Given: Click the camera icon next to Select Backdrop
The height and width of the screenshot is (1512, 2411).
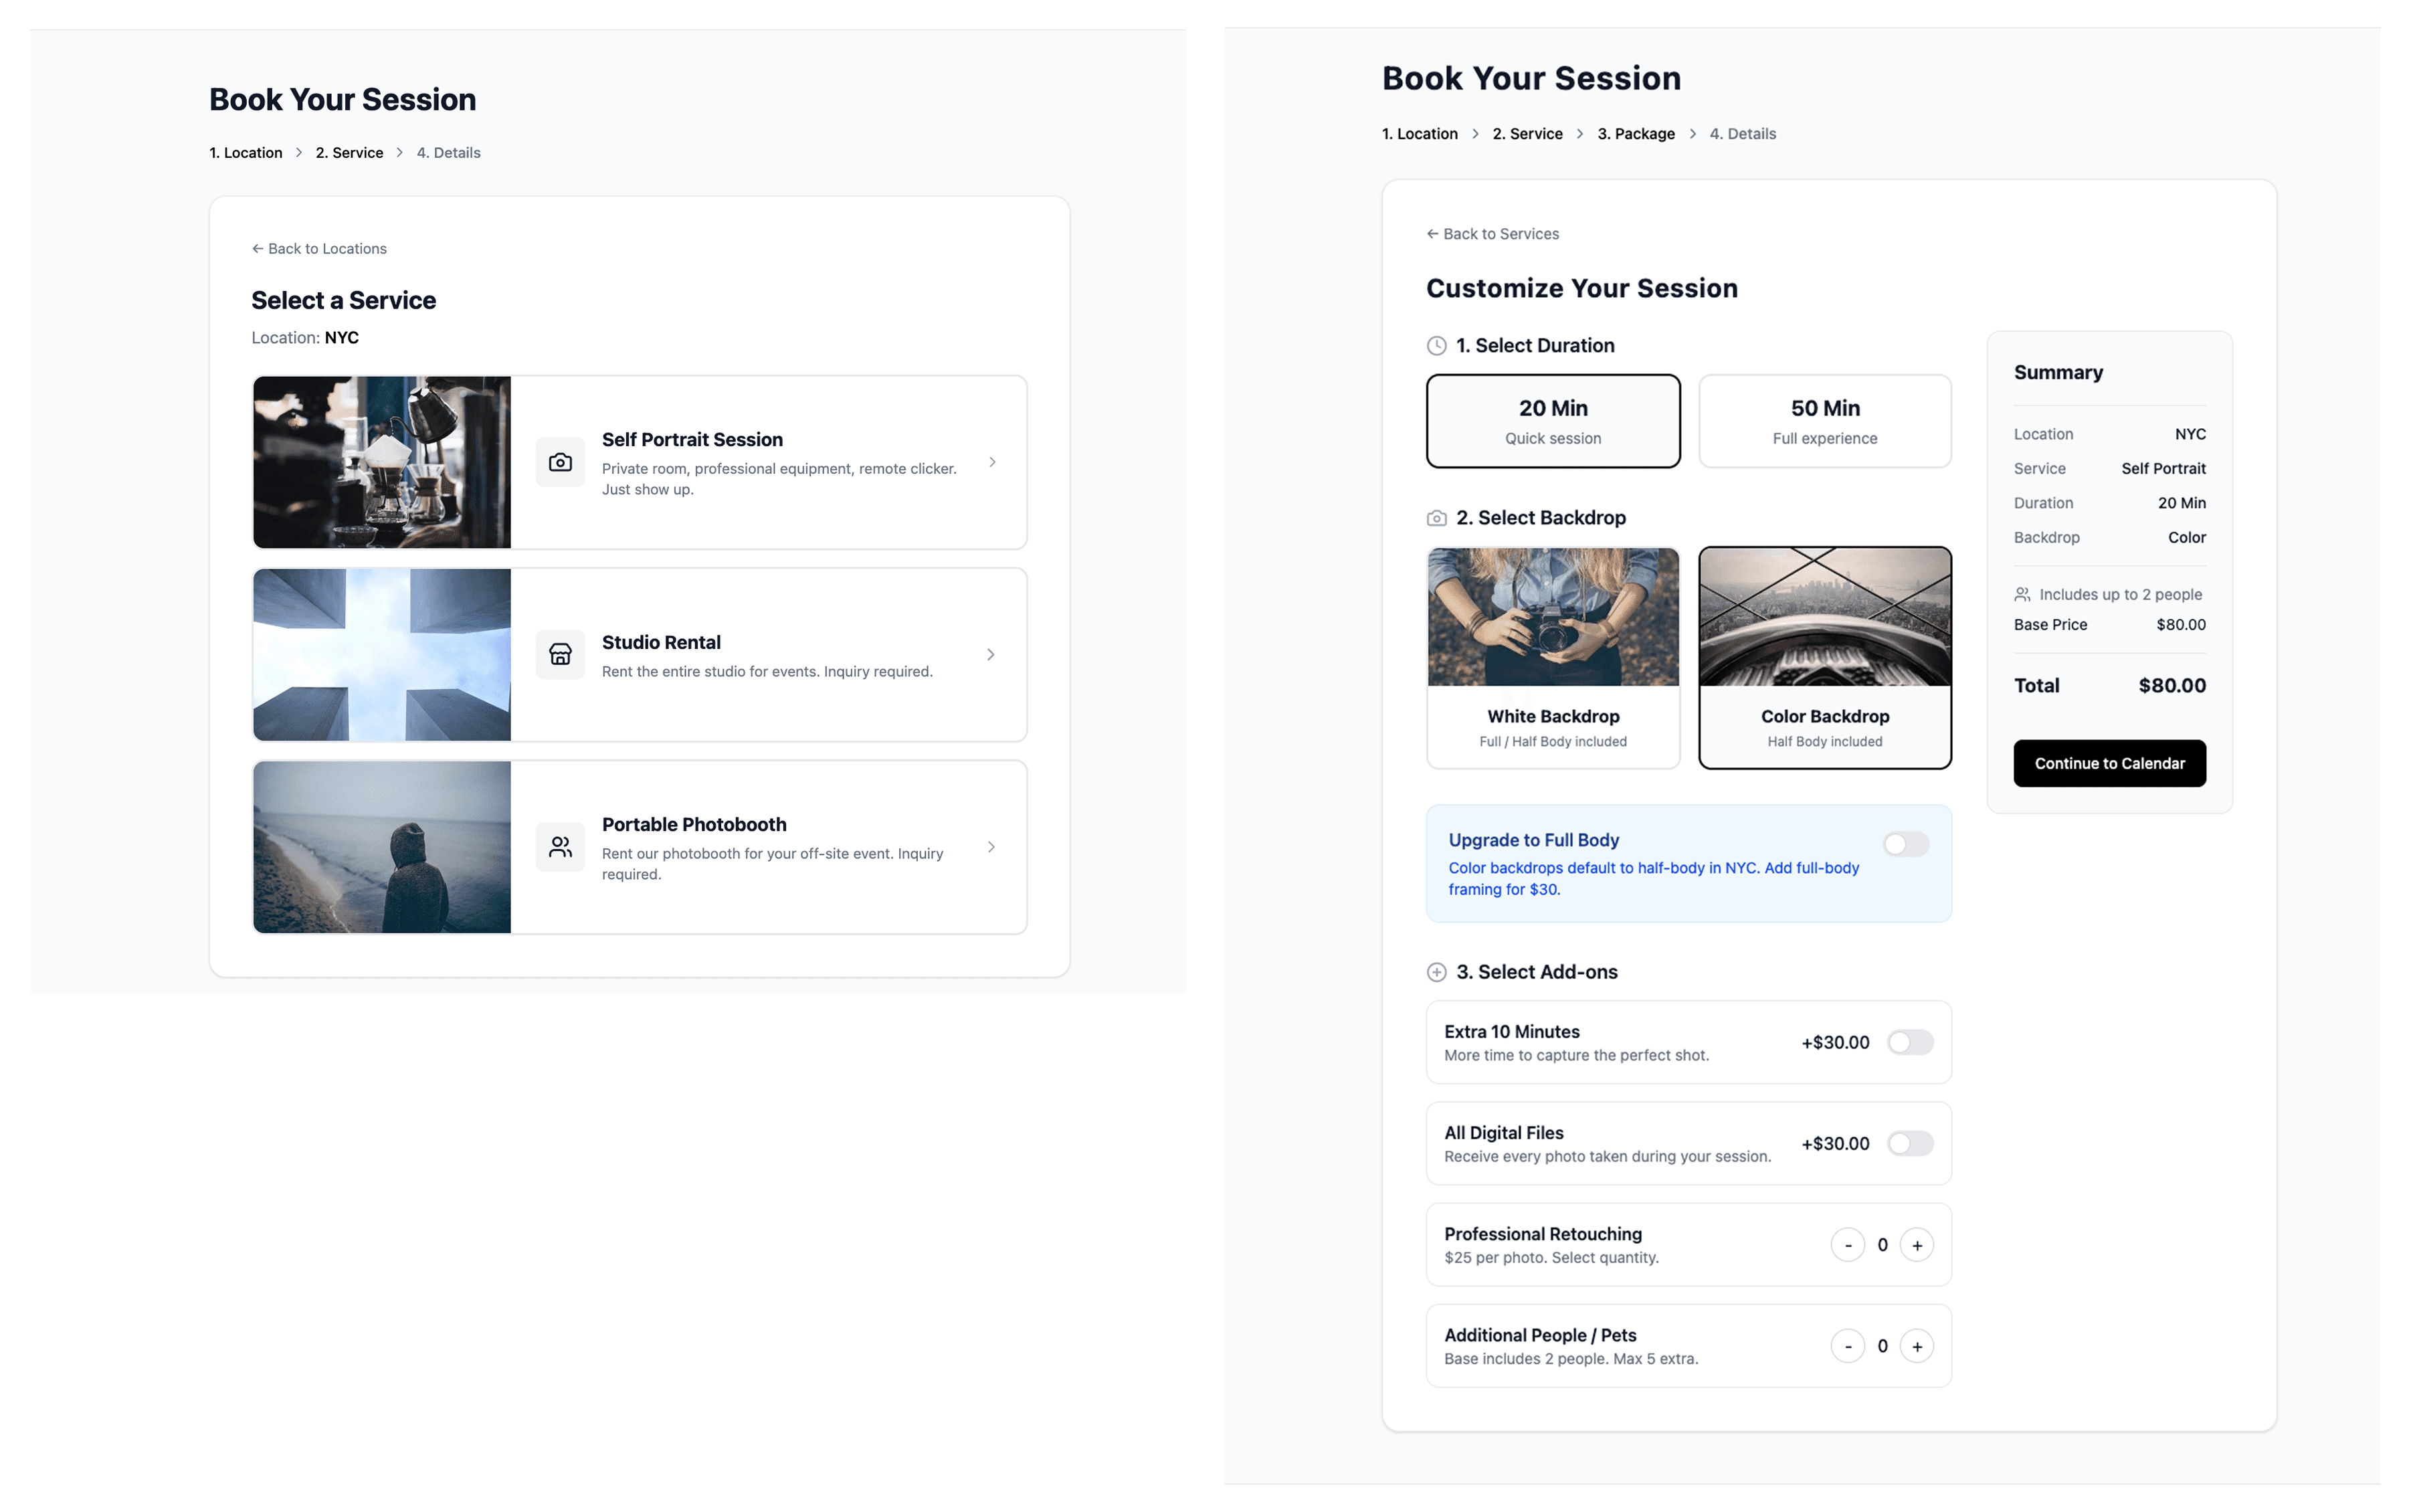Looking at the screenshot, I should tap(1436, 518).
